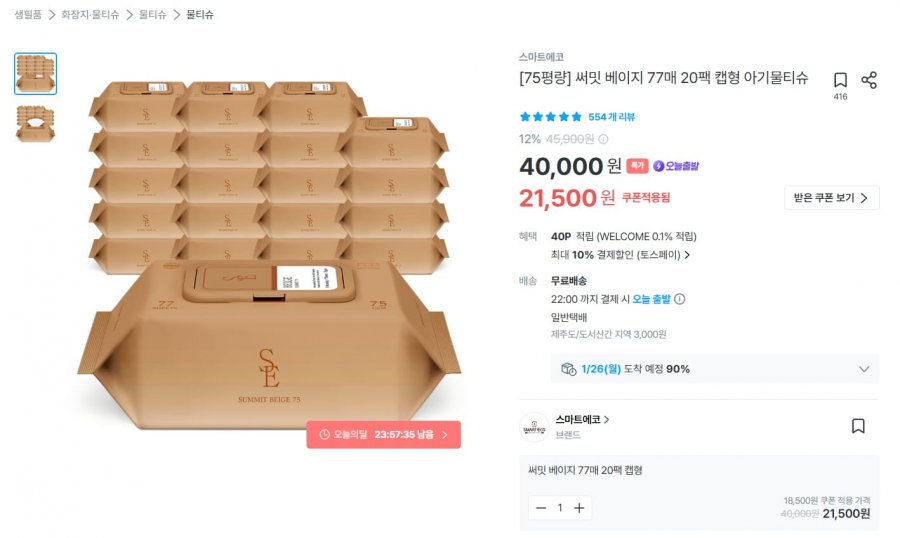Click the five-star rating

coord(550,117)
